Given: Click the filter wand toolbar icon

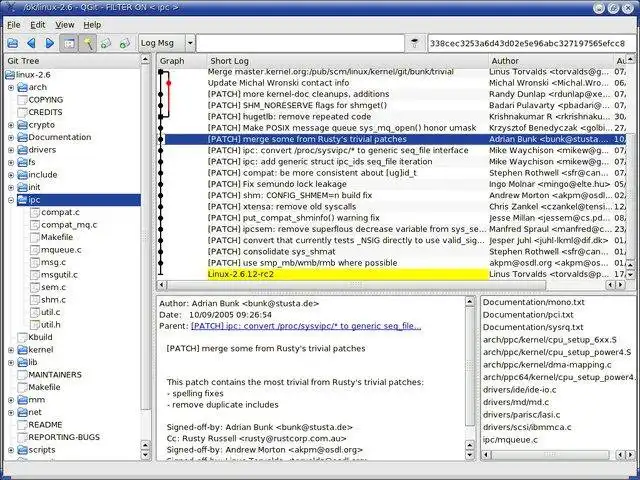Looking at the screenshot, I should (88, 43).
